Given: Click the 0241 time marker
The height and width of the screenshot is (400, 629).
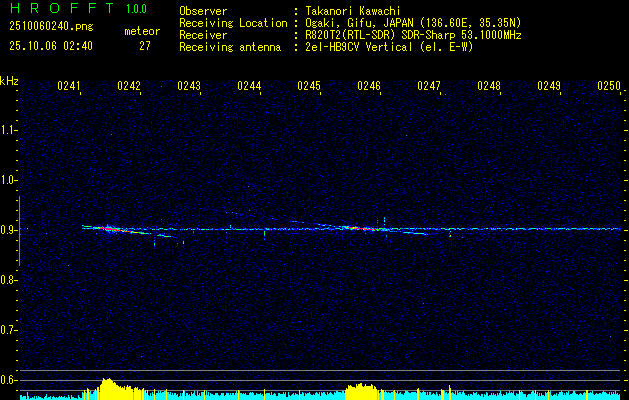Looking at the screenshot, I should click(69, 86).
